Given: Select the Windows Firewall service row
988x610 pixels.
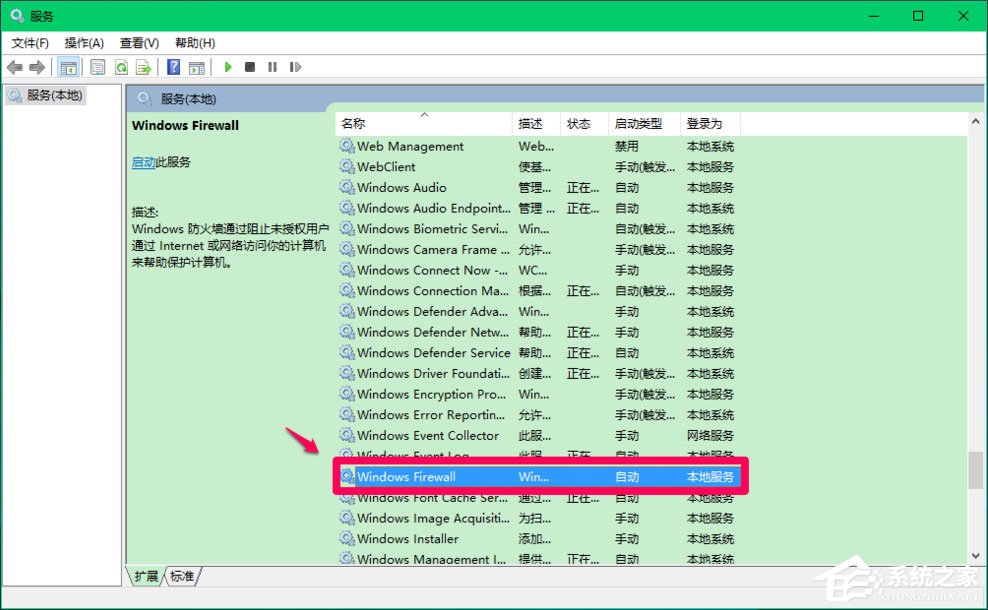Looking at the screenshot, I should [x=420, y=477].
